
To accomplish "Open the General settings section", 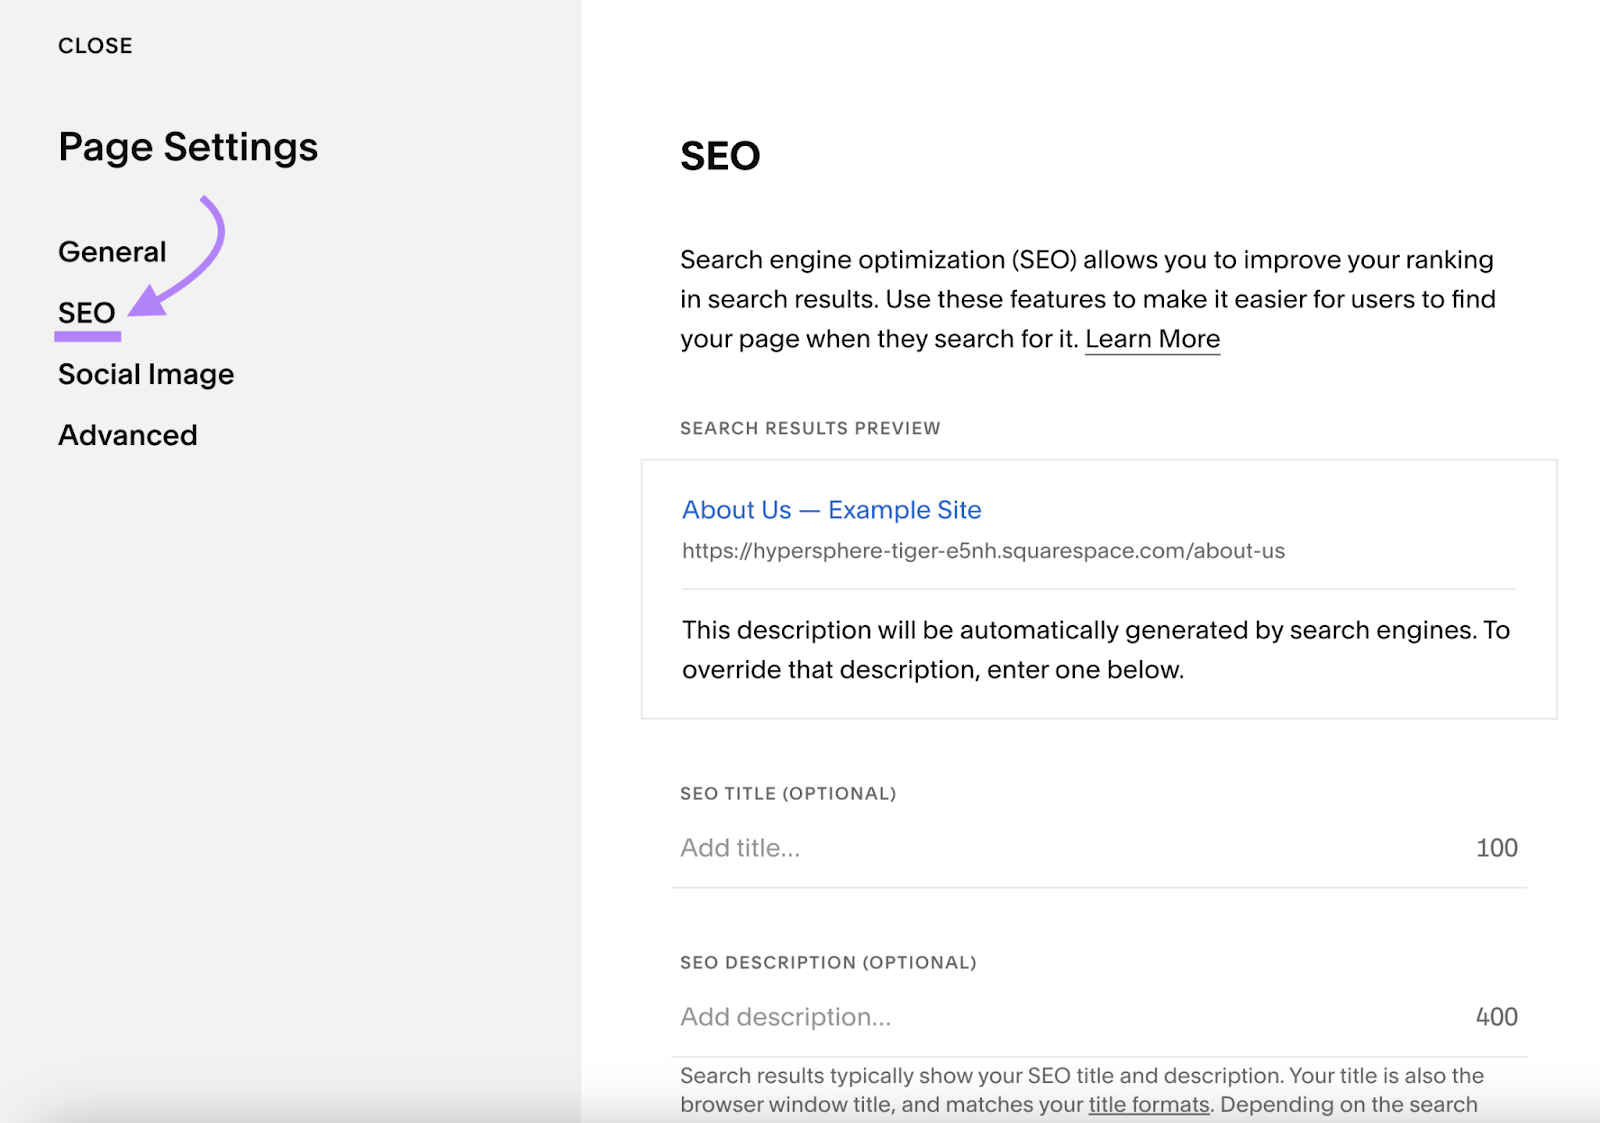I will click(x=111, y=251).
